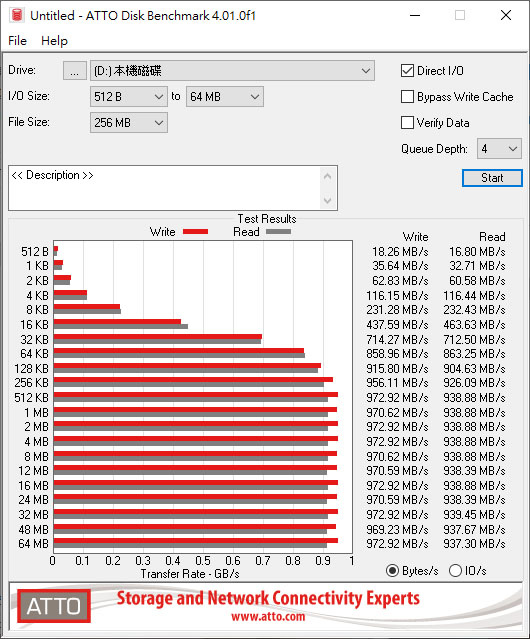Open the File menu
Image resolution: width=530 pixels, height=639 pixels.
[x=18, y=41]
